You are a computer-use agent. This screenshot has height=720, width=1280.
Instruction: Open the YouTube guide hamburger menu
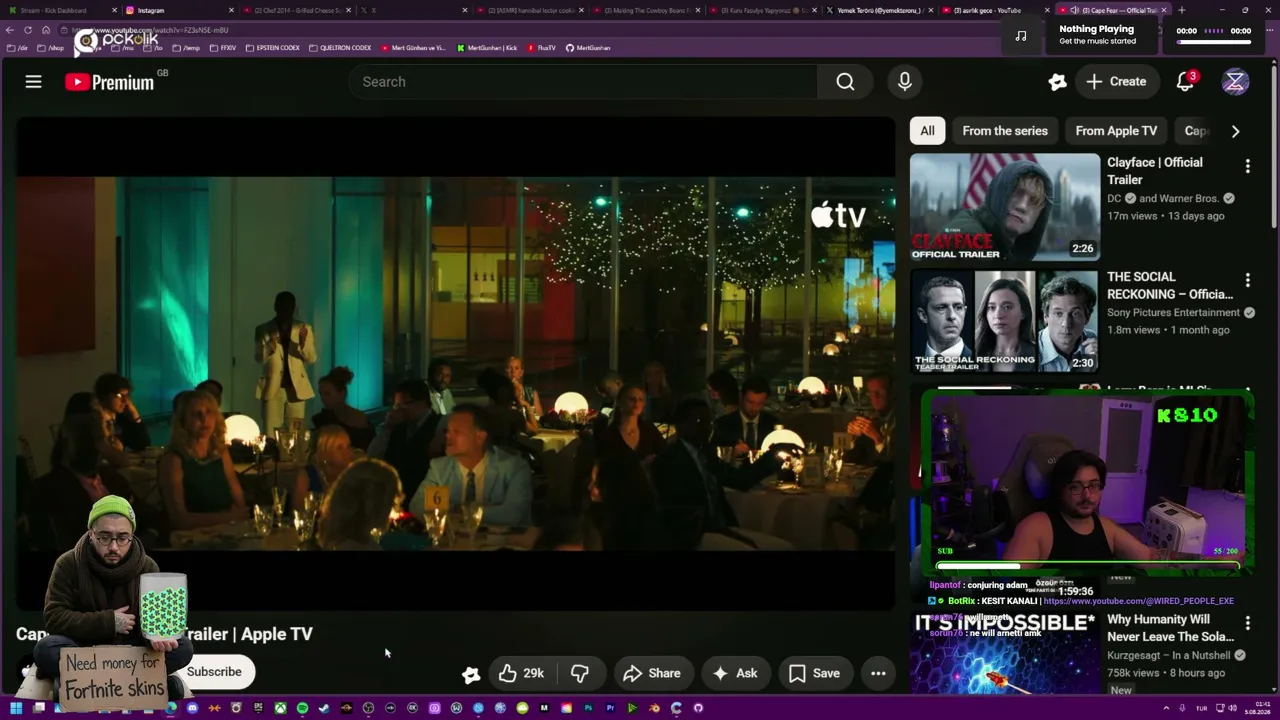point(33,82)
